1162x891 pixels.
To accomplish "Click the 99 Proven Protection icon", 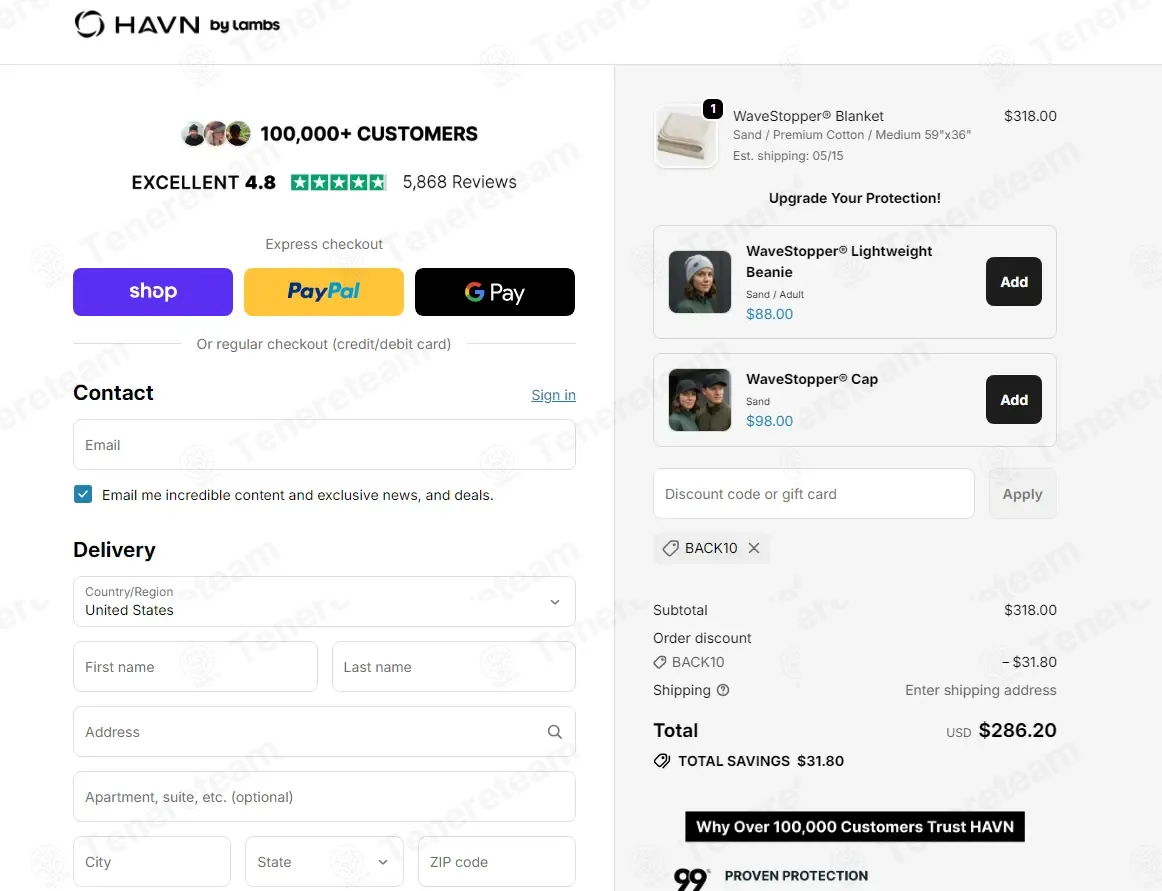I will tap(691, 878).
